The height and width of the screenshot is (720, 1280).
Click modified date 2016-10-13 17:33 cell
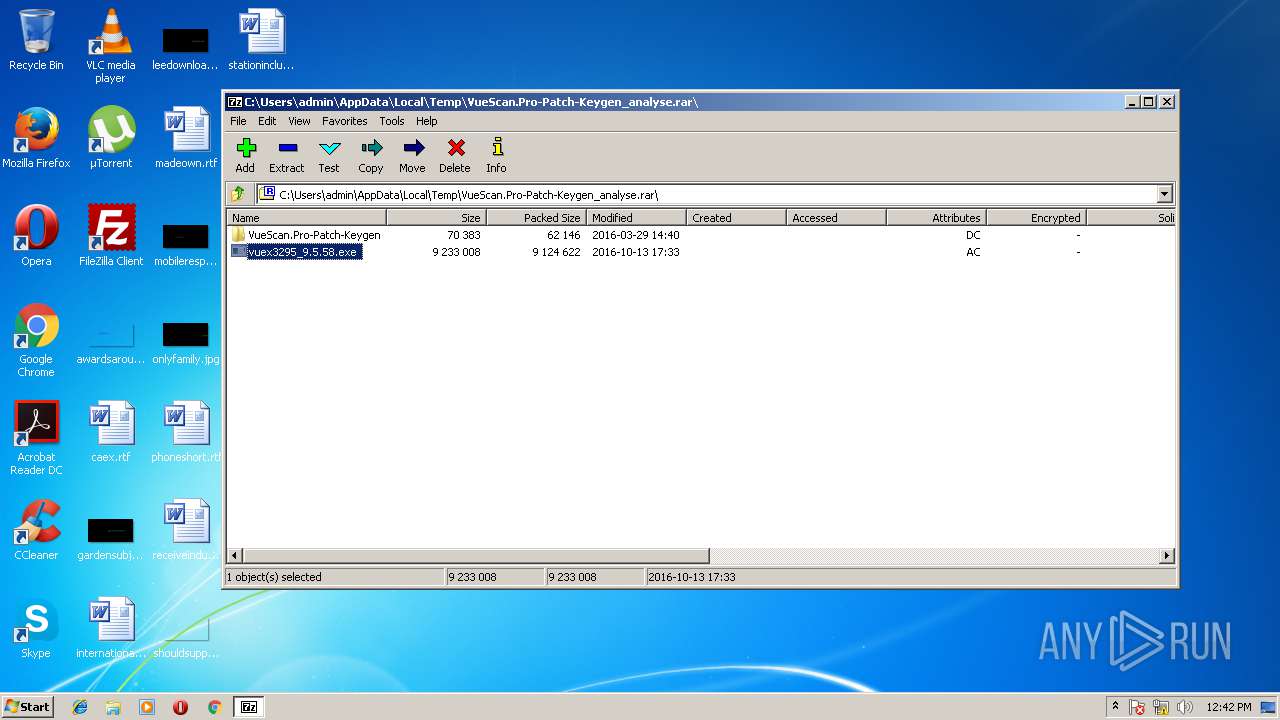point(635,252)
